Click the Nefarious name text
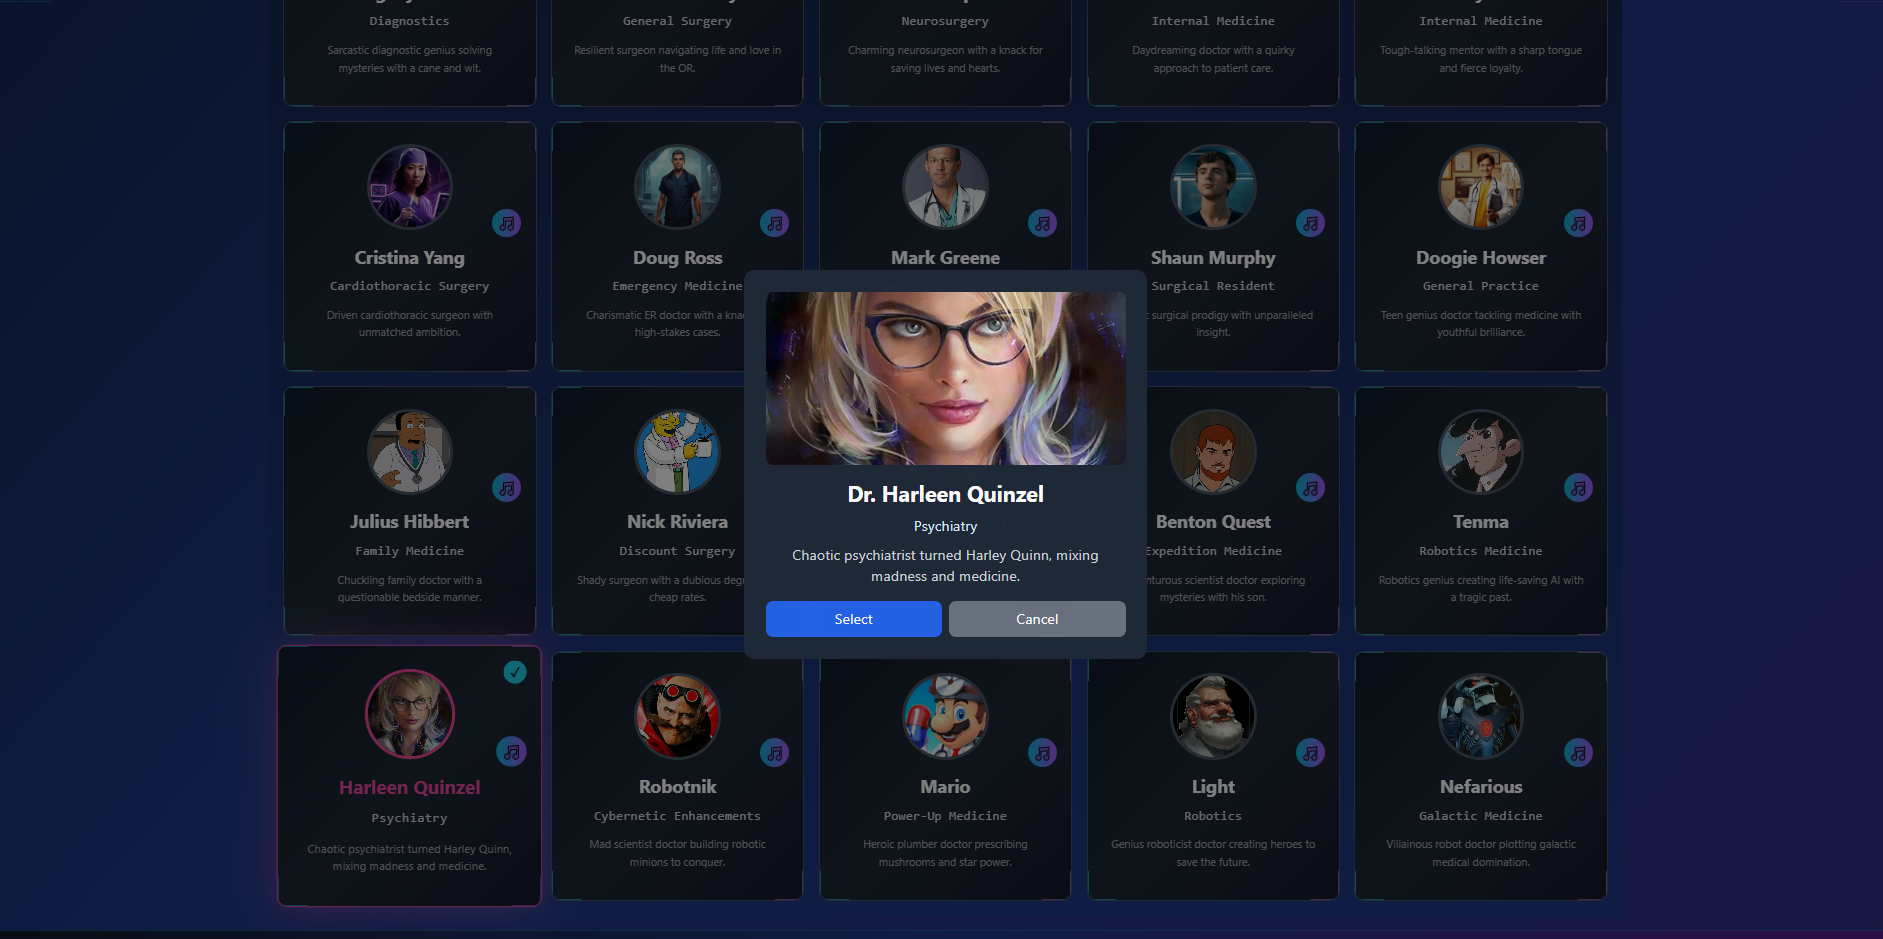1883x939 pixels. click(1481, 787)
